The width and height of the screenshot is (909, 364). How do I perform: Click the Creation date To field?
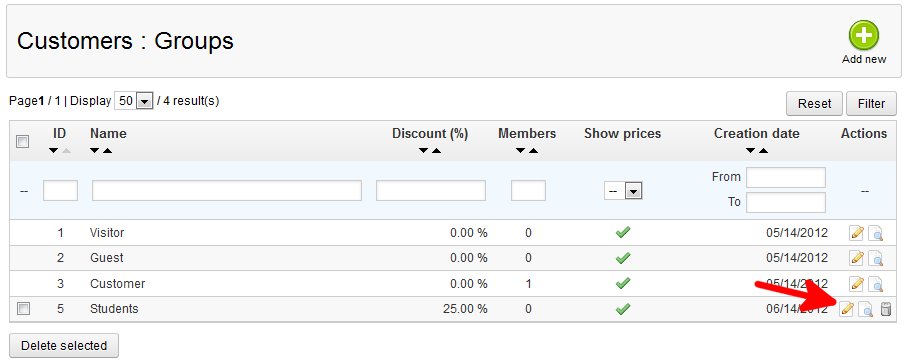(x=786, y=202)
